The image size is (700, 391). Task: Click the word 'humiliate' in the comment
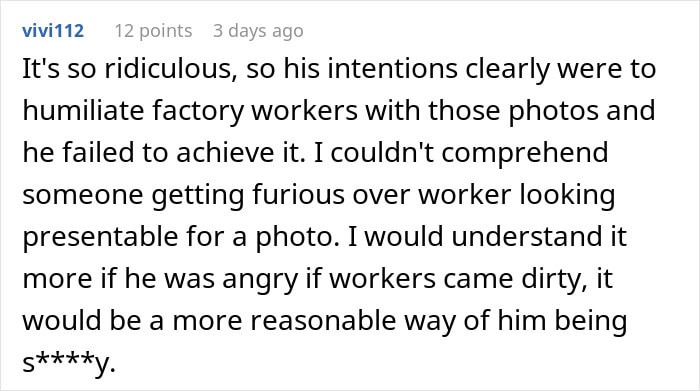(x=83, y=110)
